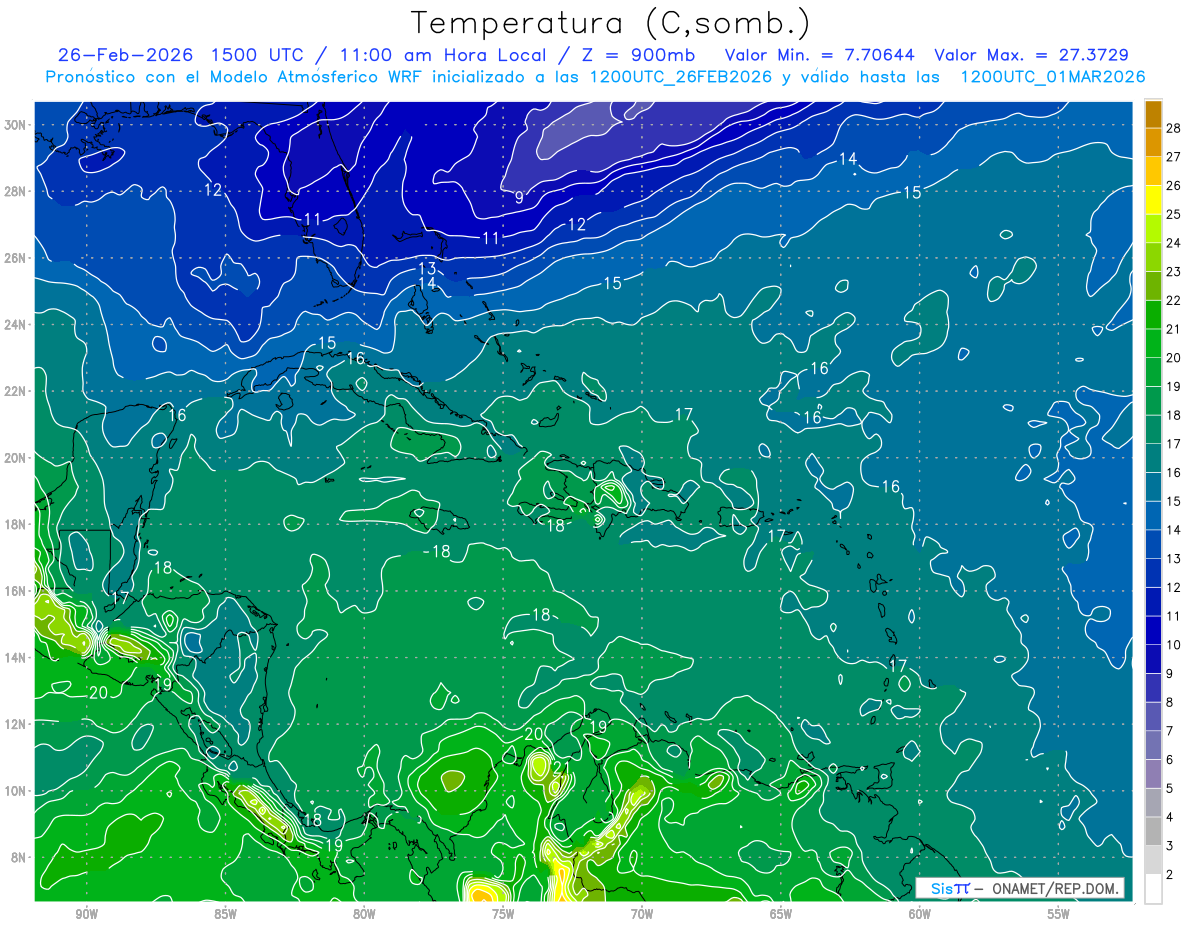This screenshot has width=1200, height=927.
Task: Click the colorbar legend value "8"
Action: (x=1171, y=703)
